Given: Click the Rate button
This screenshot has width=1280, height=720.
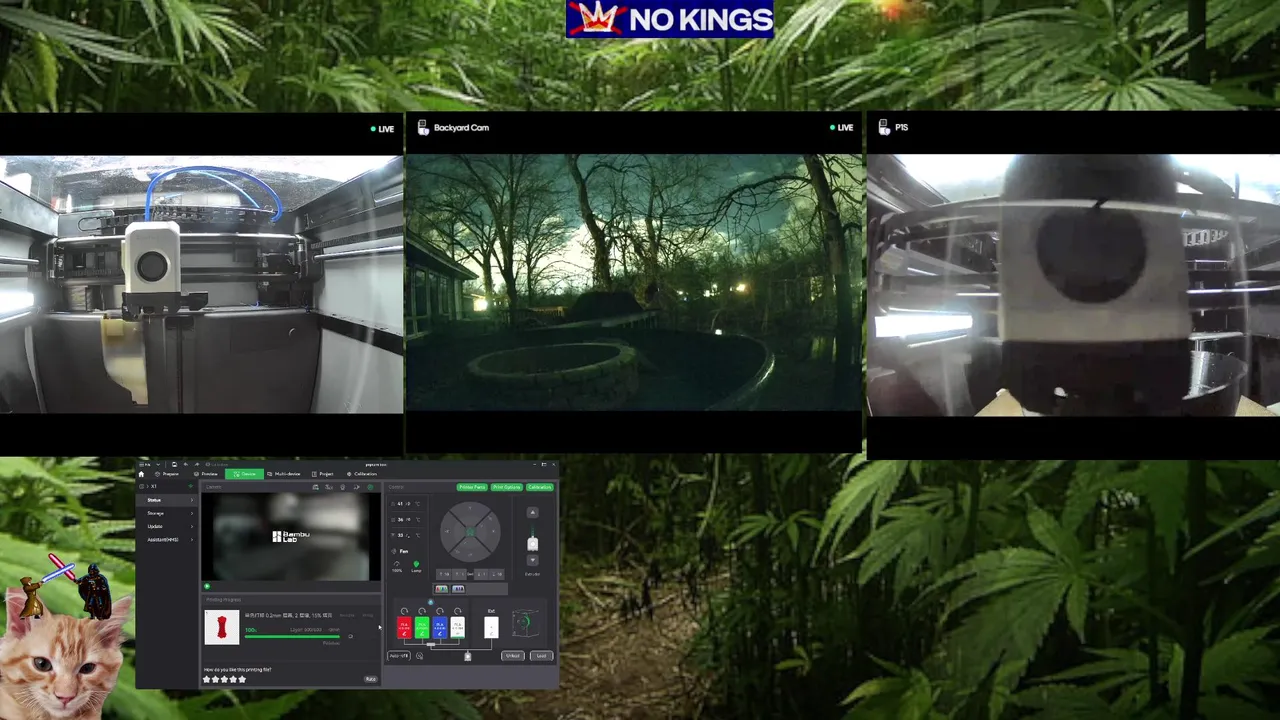Looking at the screenshot, I should click(x=371, y=679).
